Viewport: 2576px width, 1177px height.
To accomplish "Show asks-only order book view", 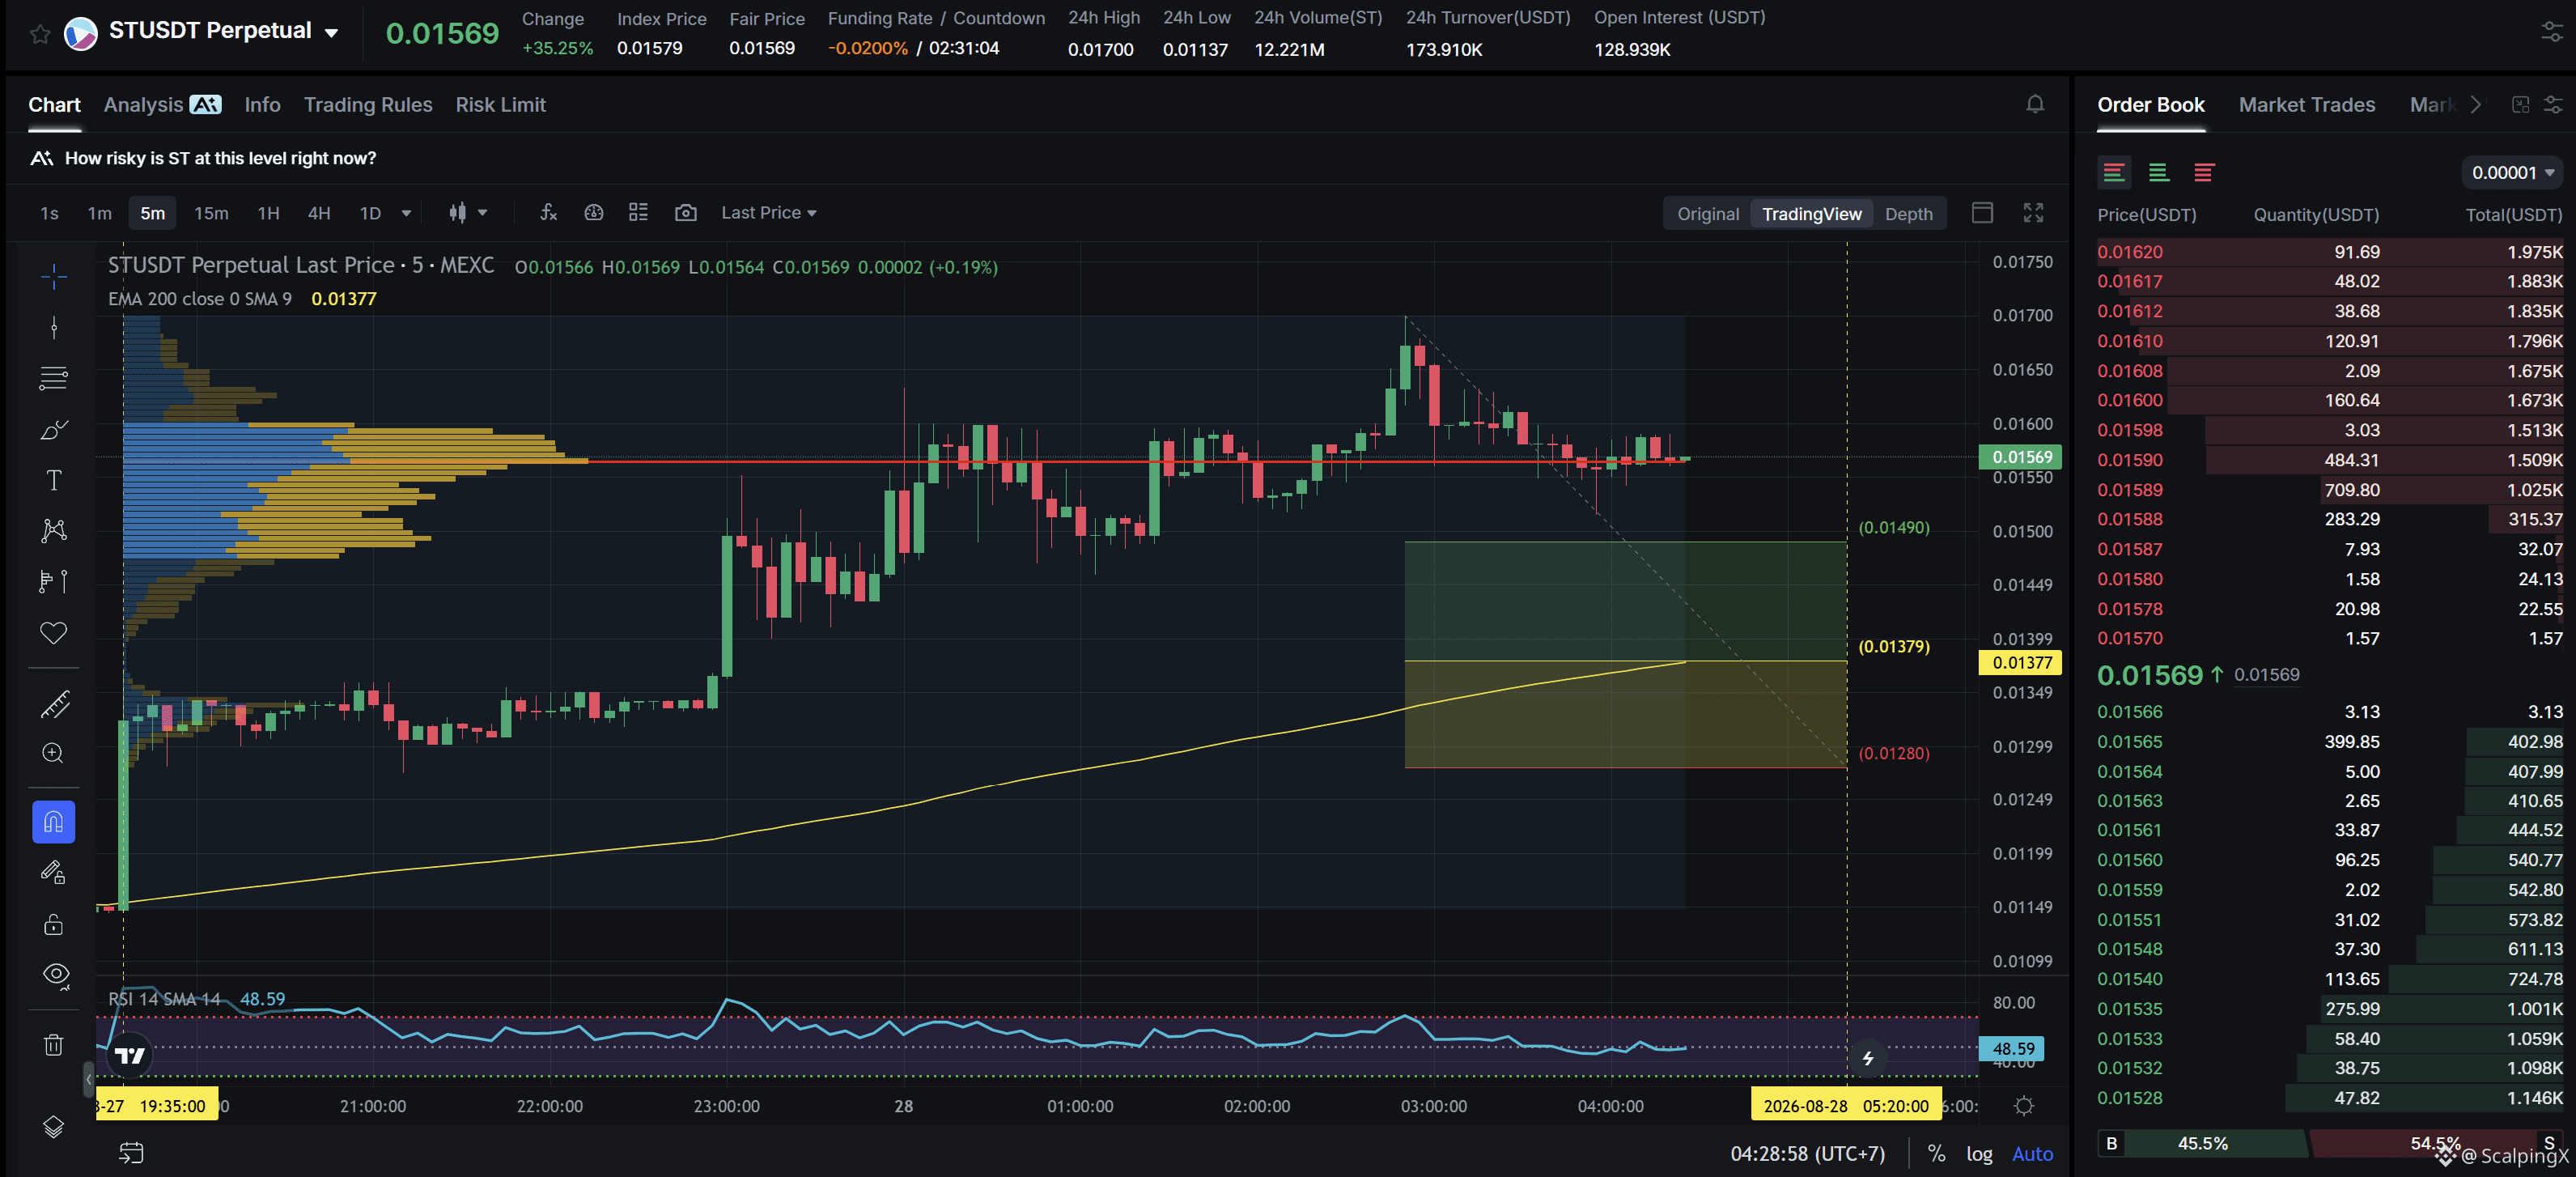I will [x=2203, y=172].
